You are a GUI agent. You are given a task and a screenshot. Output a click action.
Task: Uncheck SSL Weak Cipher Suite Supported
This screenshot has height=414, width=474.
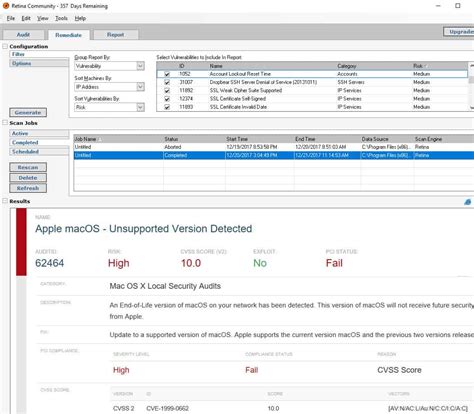(x=167, y=91)
